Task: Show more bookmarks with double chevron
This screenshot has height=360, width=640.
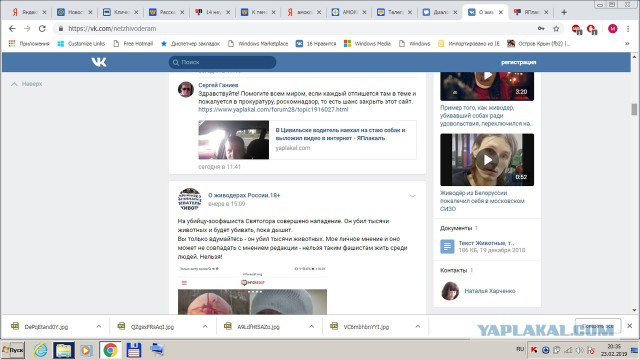Action: pyautogui.click(x=627, y=43)
